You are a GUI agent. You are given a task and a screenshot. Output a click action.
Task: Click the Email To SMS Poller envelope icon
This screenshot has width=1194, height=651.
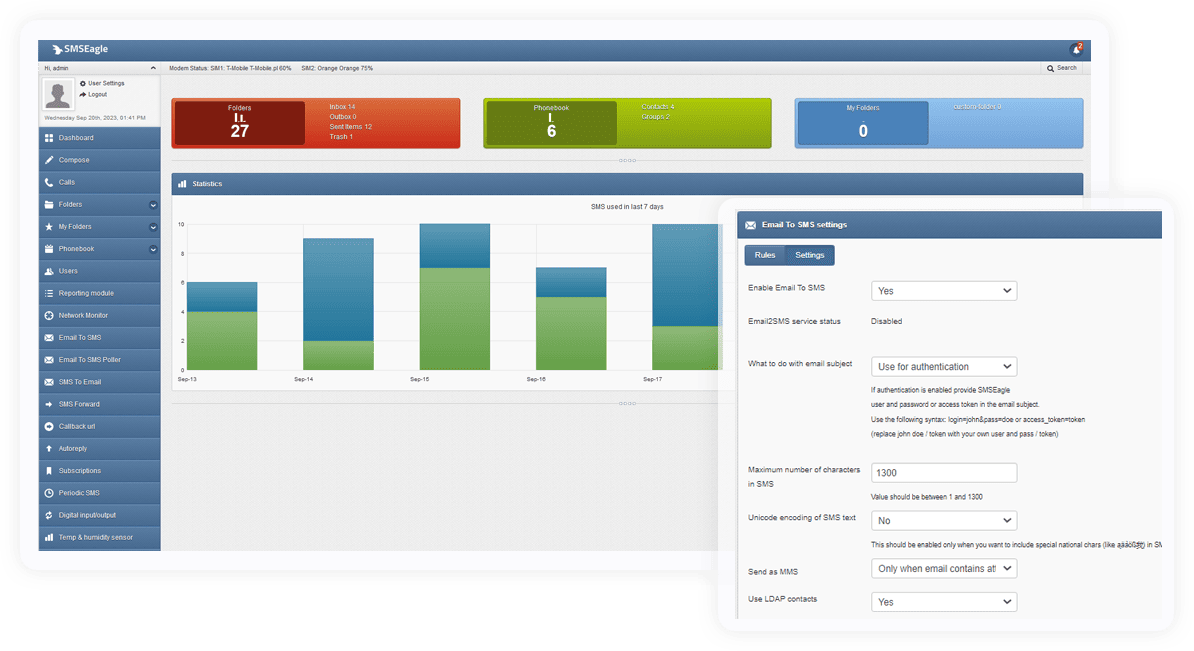(49, 359)
